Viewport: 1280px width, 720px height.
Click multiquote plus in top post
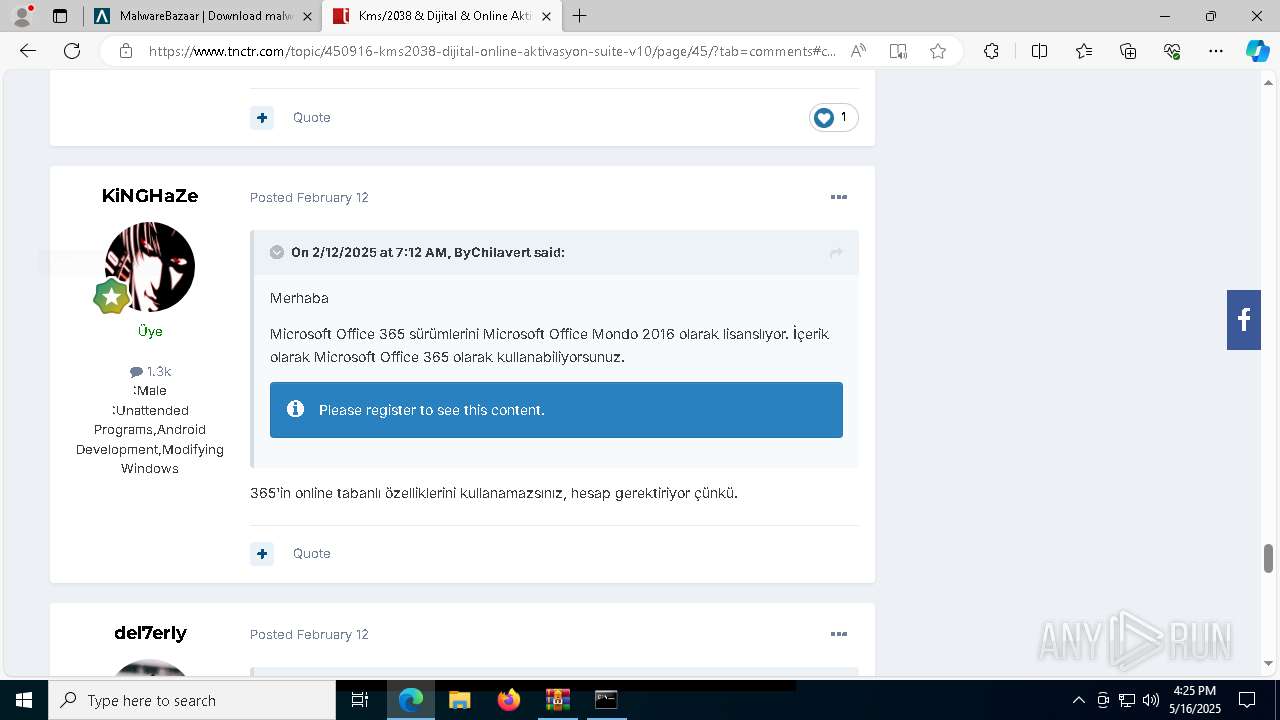click(x=262, y=117)
